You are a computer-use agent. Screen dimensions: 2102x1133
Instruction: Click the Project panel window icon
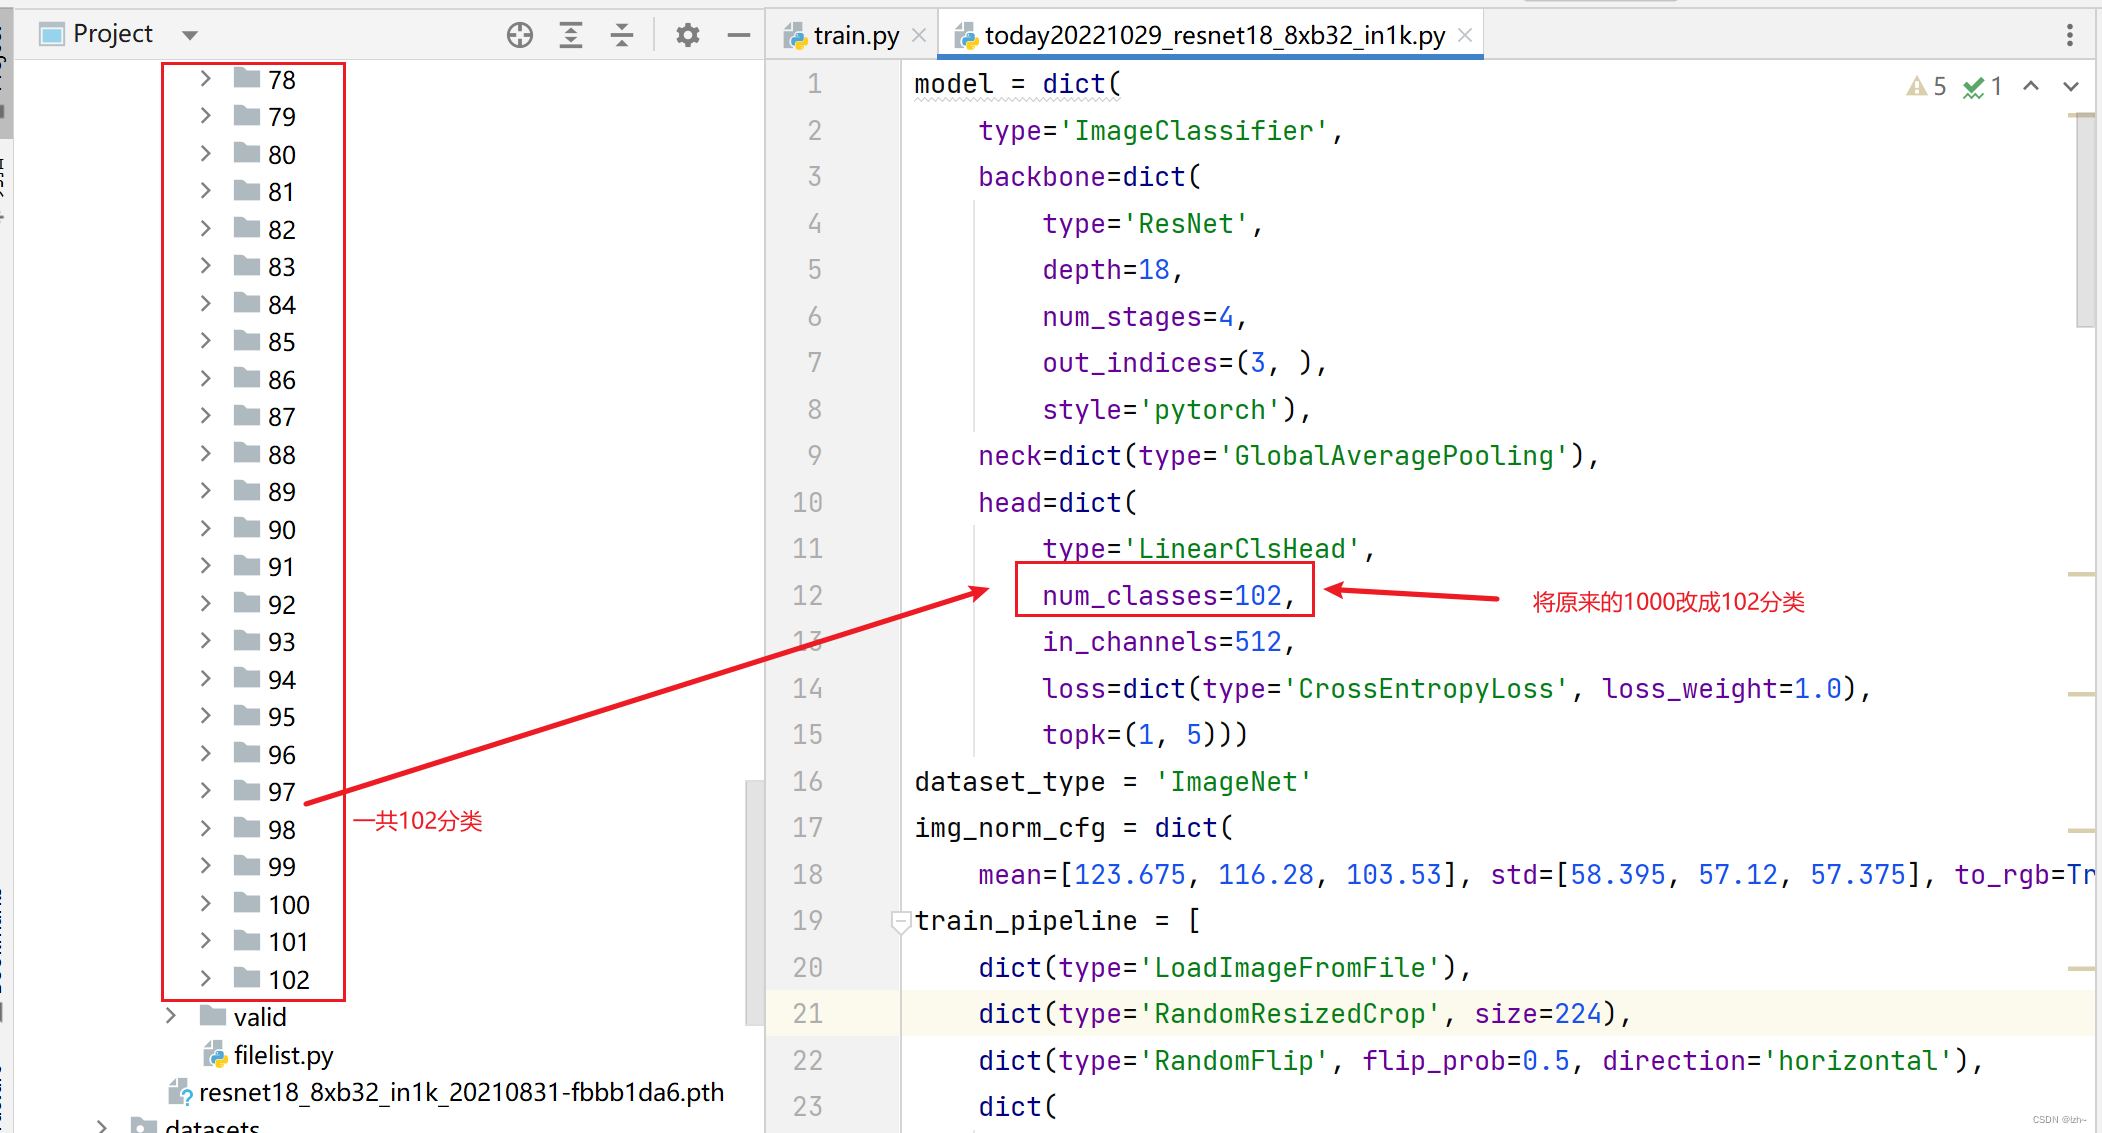52,35
